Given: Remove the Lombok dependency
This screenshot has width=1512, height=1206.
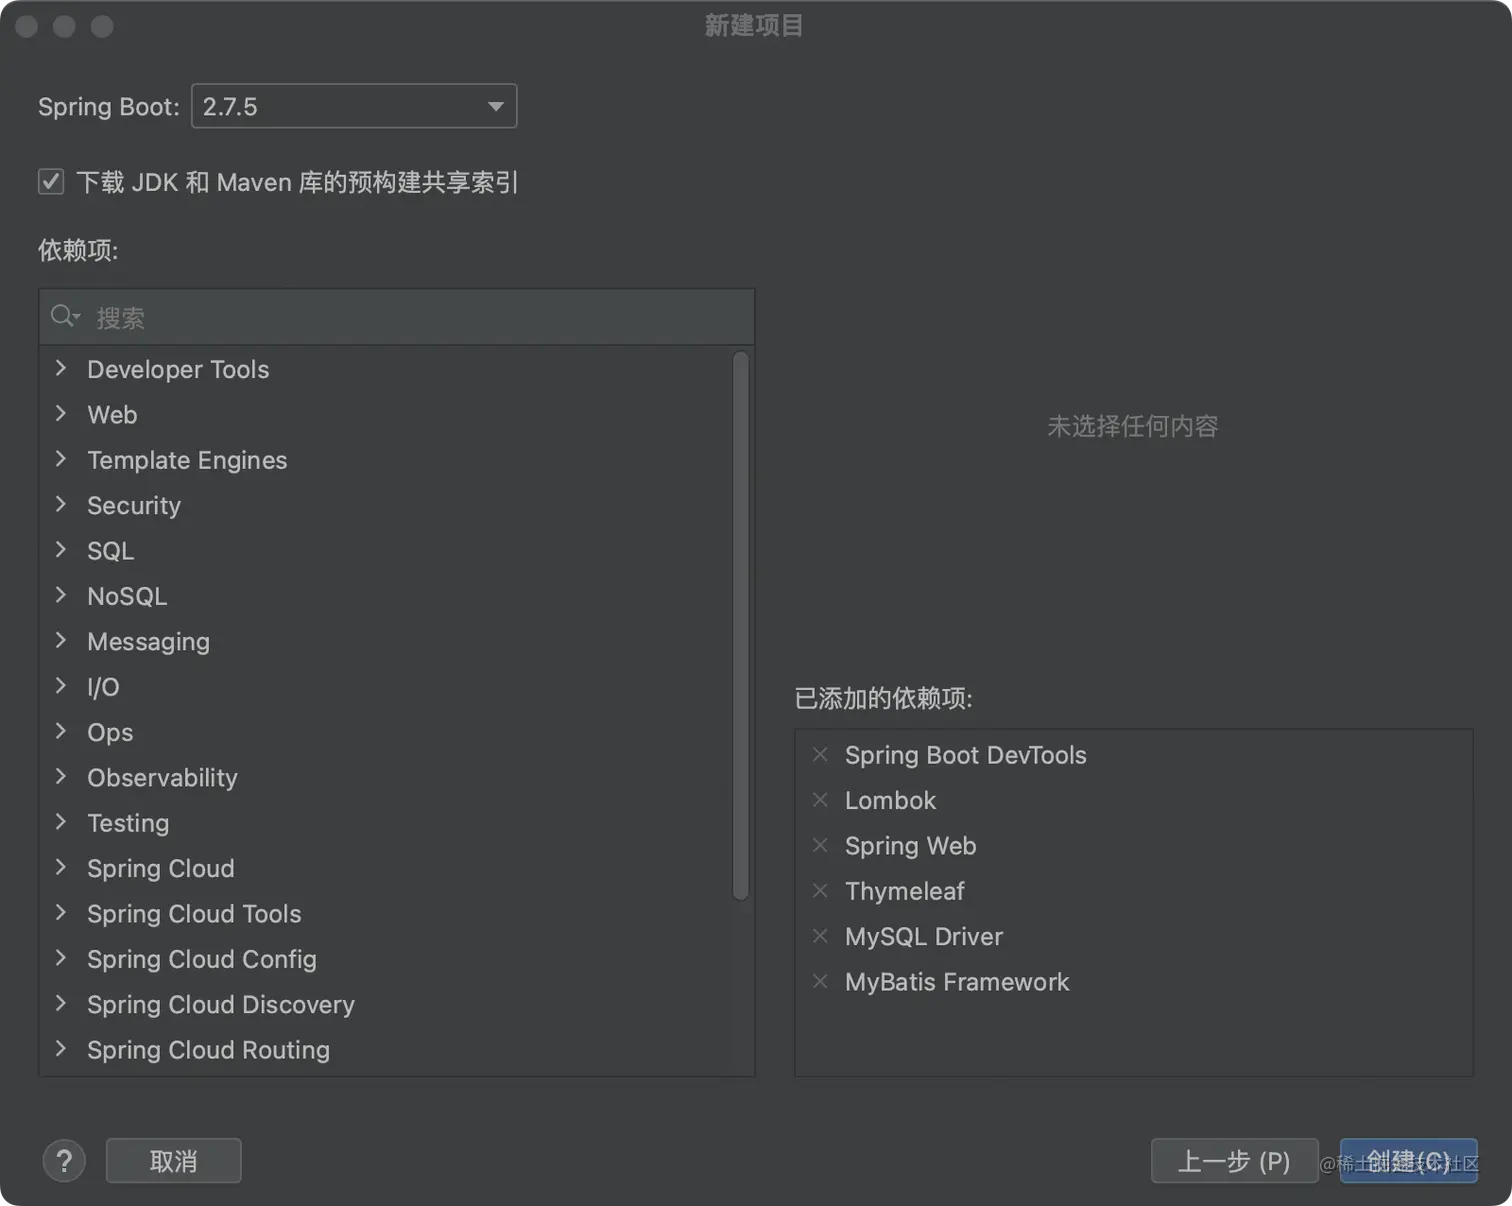Looking at the screenshot, I should [x=820, y=800].
